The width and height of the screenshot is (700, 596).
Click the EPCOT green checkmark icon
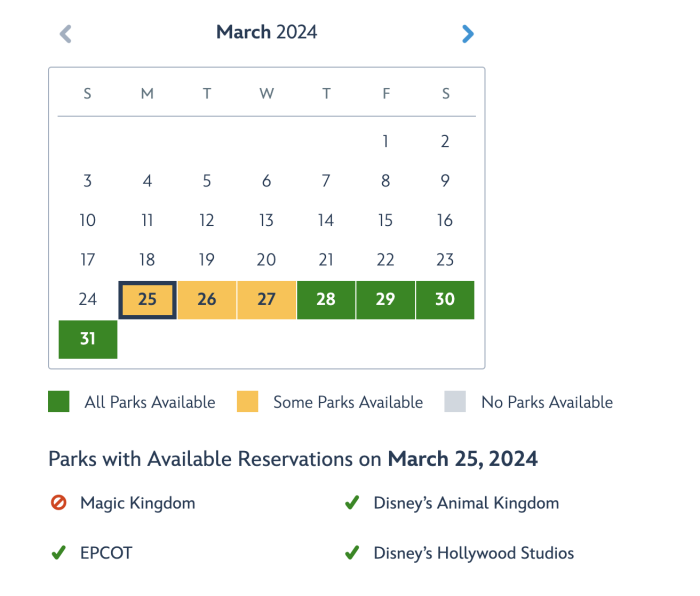58,553
